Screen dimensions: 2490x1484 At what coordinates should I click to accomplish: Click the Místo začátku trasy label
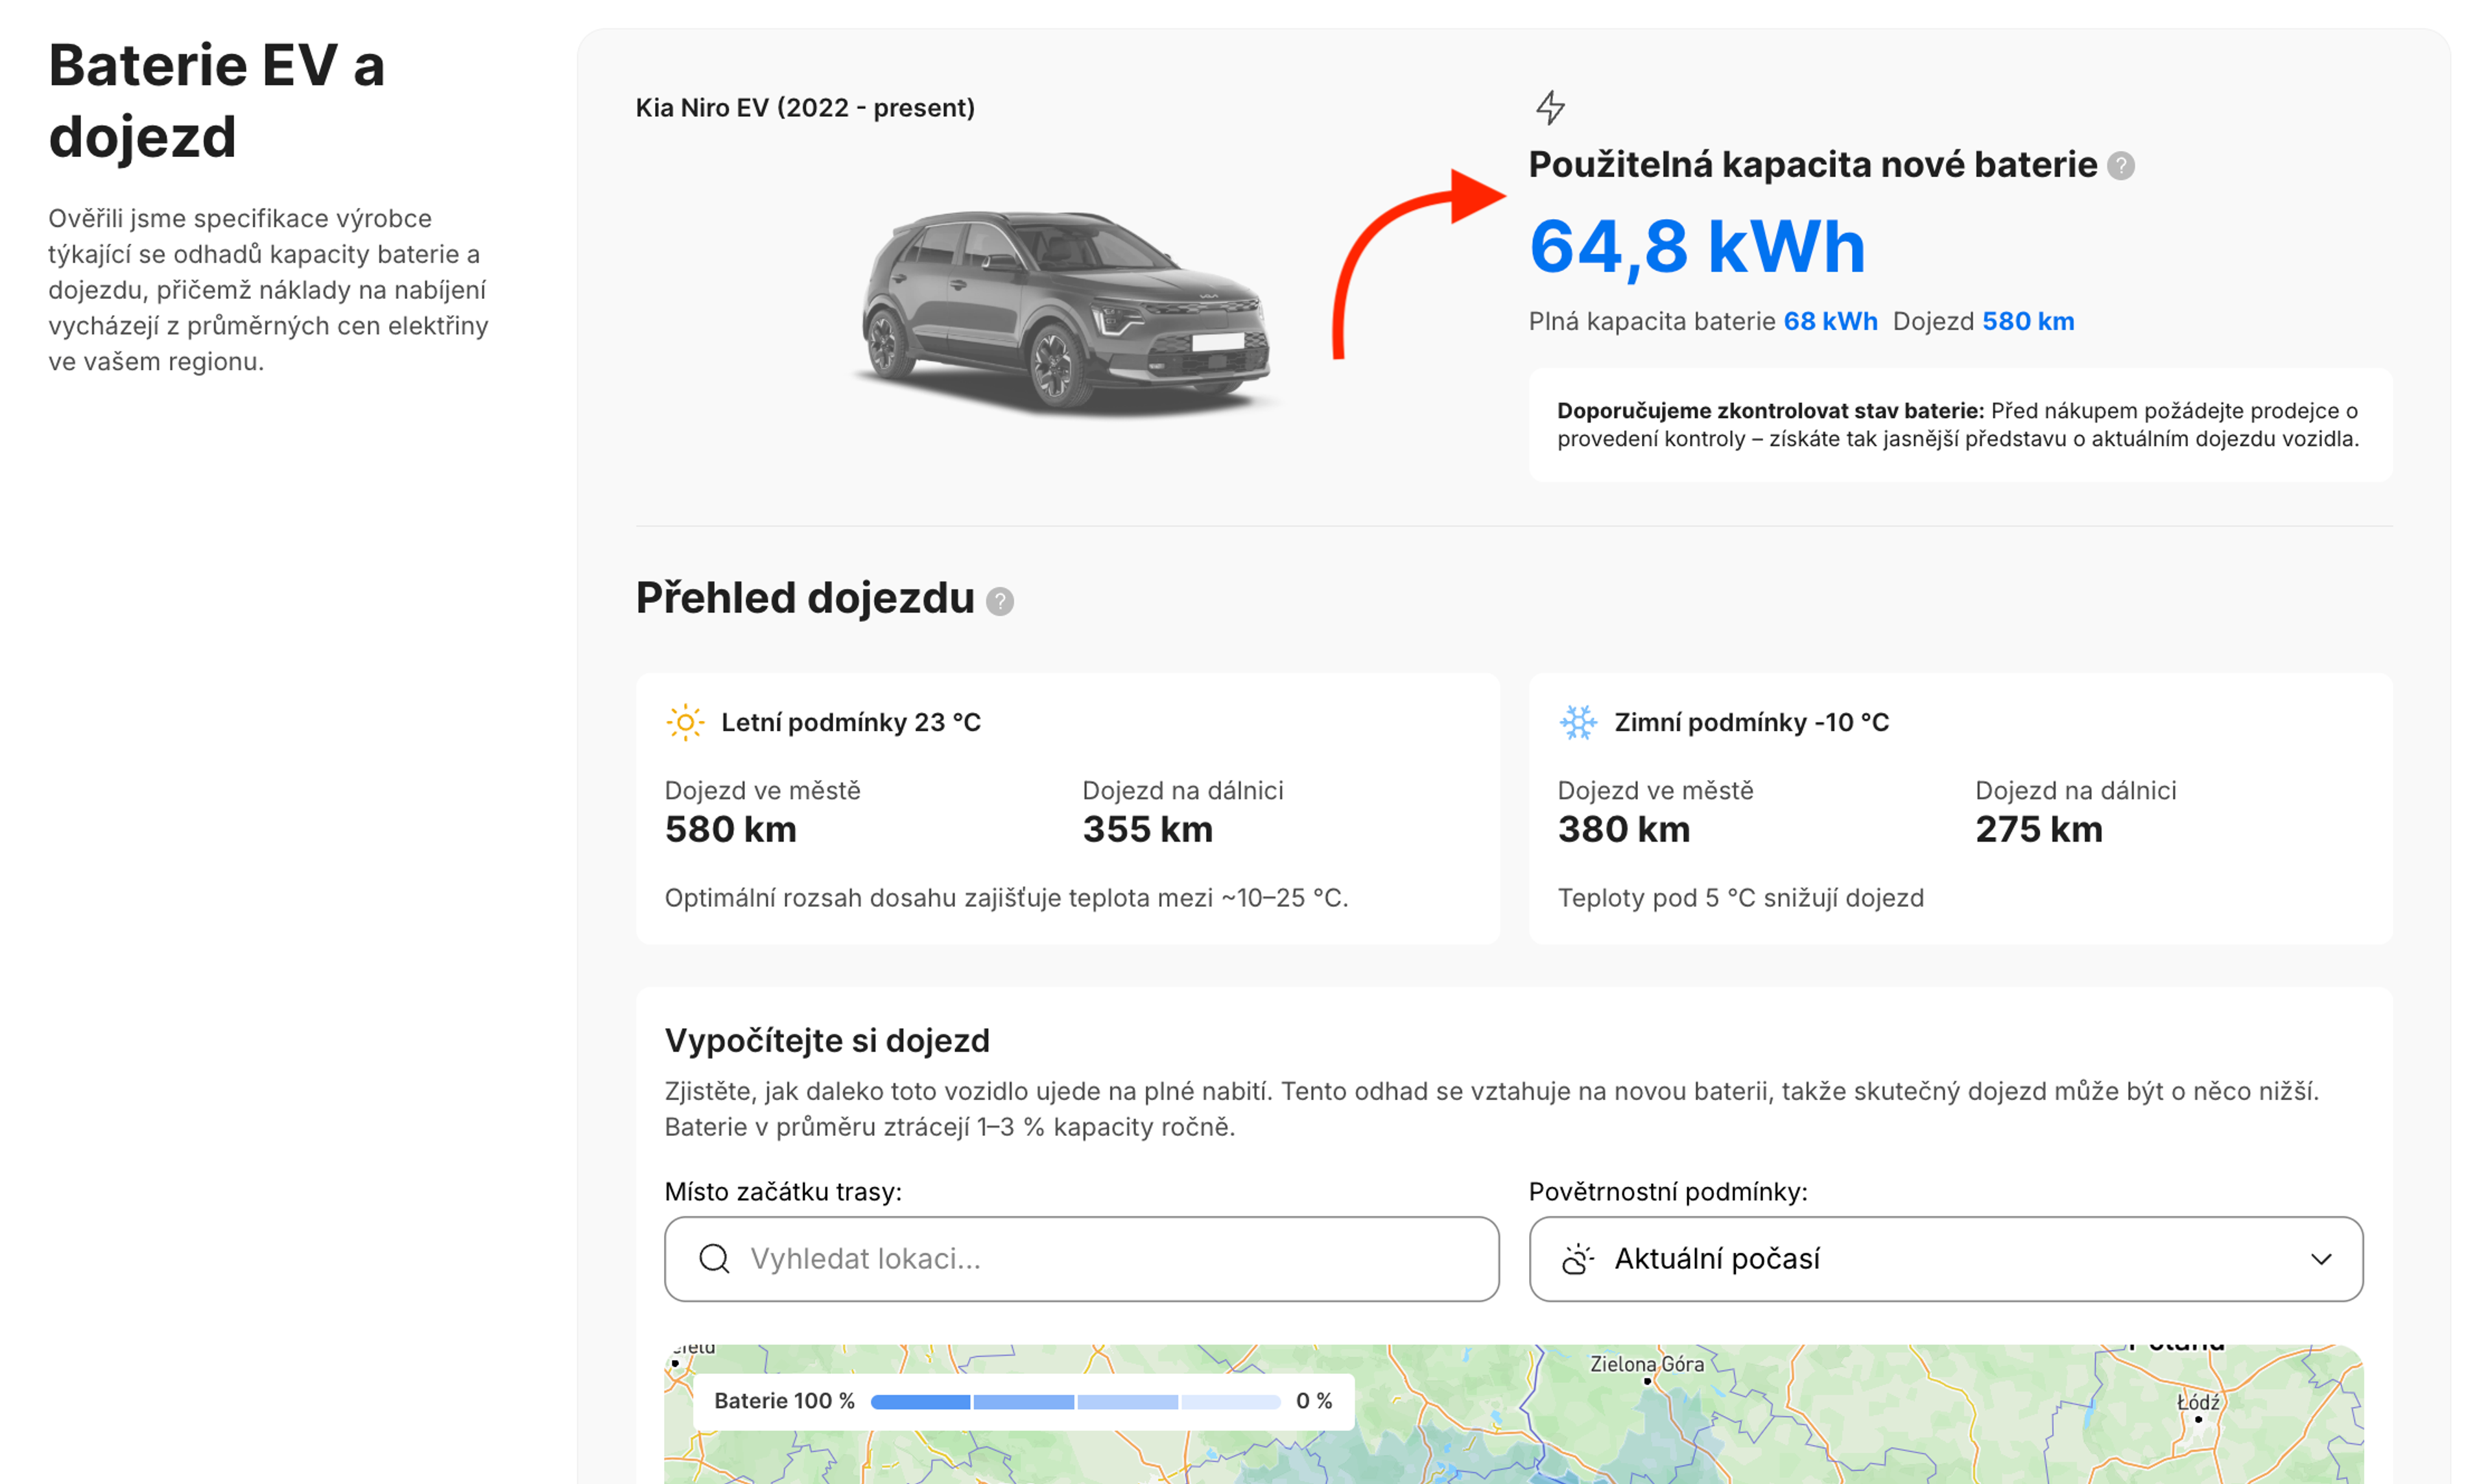pyautogui.click(x=783, y=1192)
